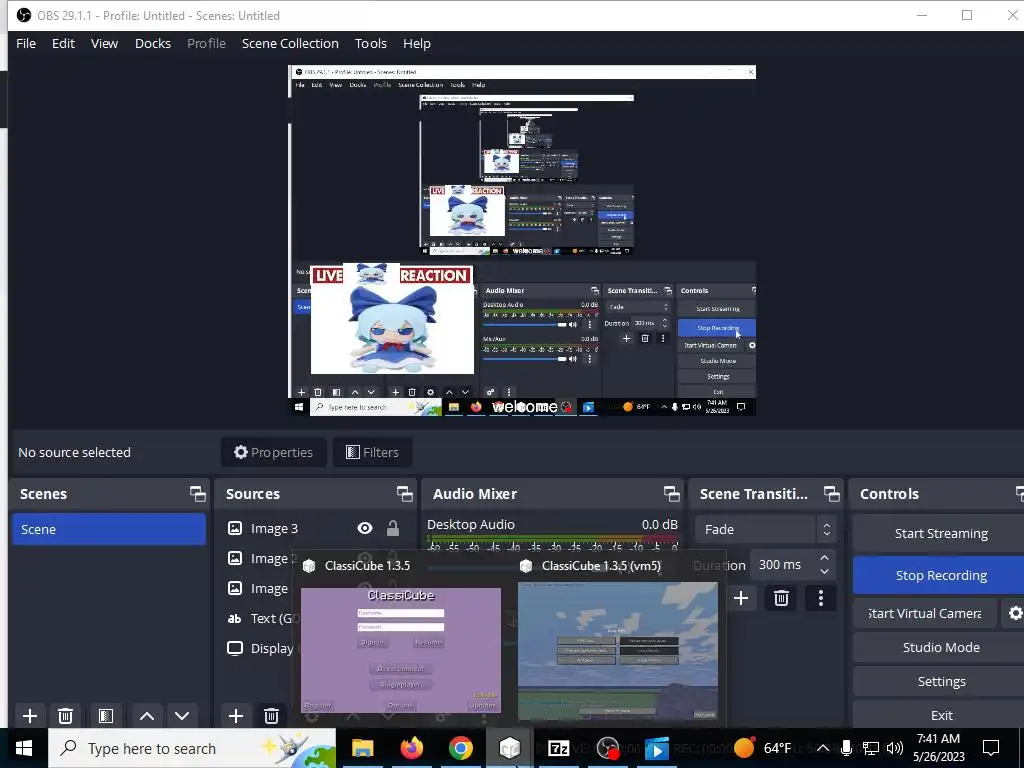Open the Fade transition dropdown
Screen dimensions: 1024x768
click(766, 530)
